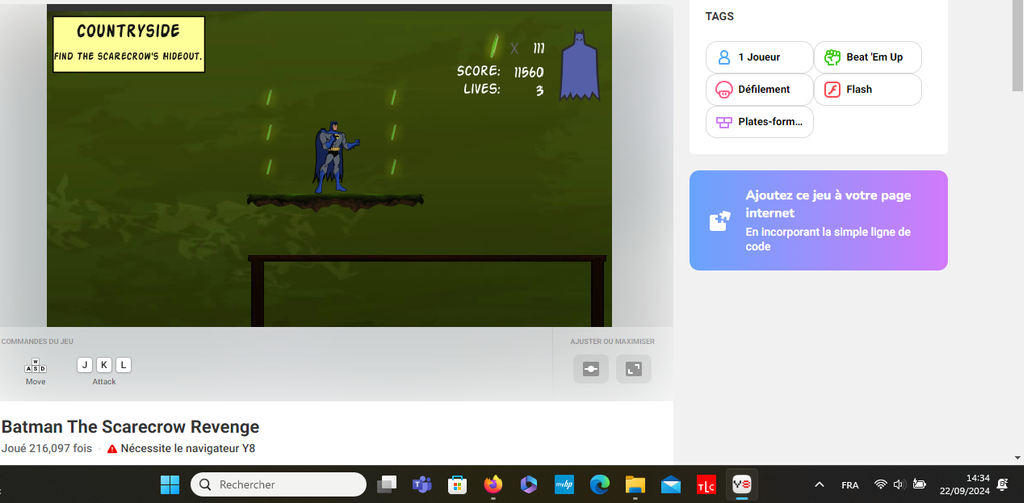Click the fullscreen maximize game button
The height and width of the screenshot is (503, 1024).
click(633, 369)
